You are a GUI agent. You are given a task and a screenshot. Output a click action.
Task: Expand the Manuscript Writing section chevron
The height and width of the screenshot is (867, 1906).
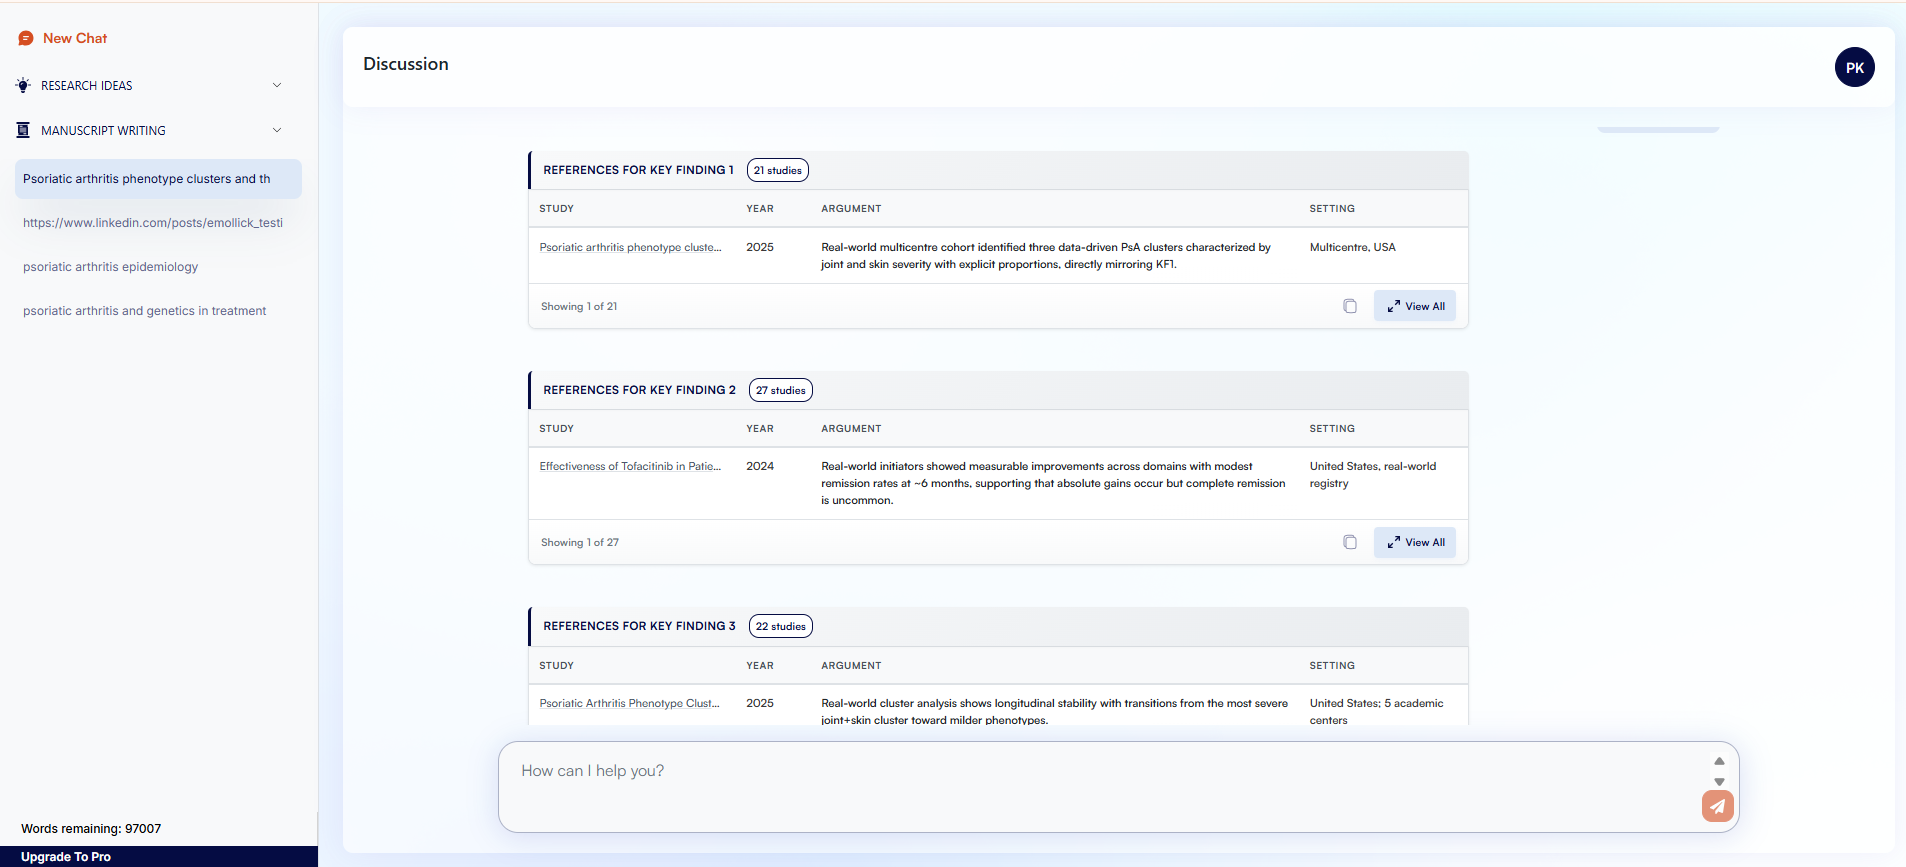tap(277, 130)
